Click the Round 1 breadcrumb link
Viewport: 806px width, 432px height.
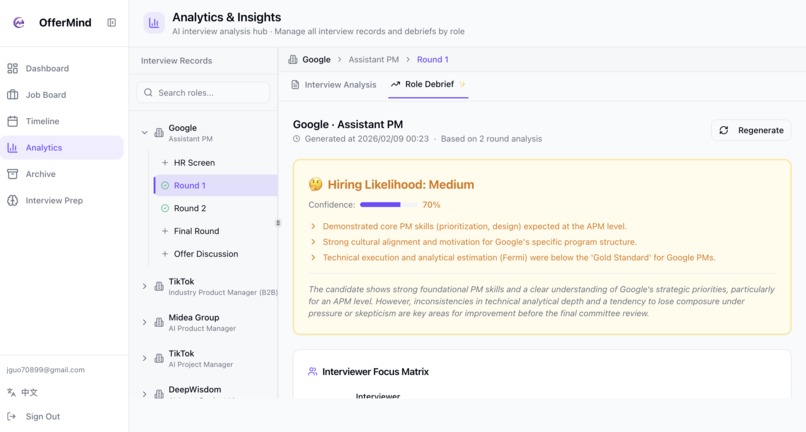tap(433, 60)
